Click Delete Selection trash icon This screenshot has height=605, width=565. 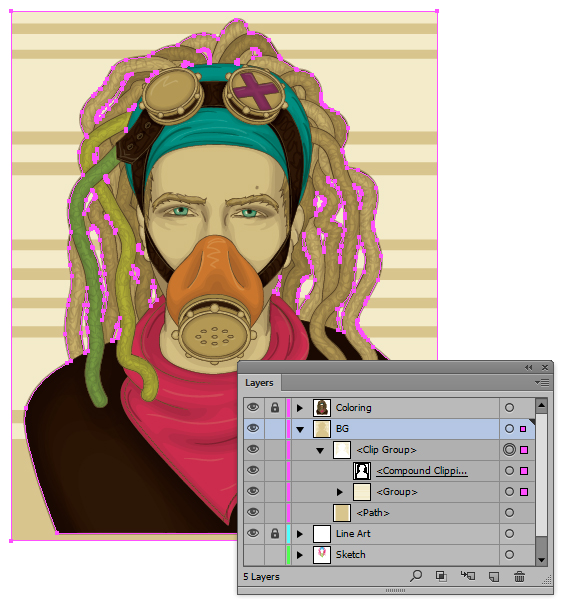pos(519,576)
